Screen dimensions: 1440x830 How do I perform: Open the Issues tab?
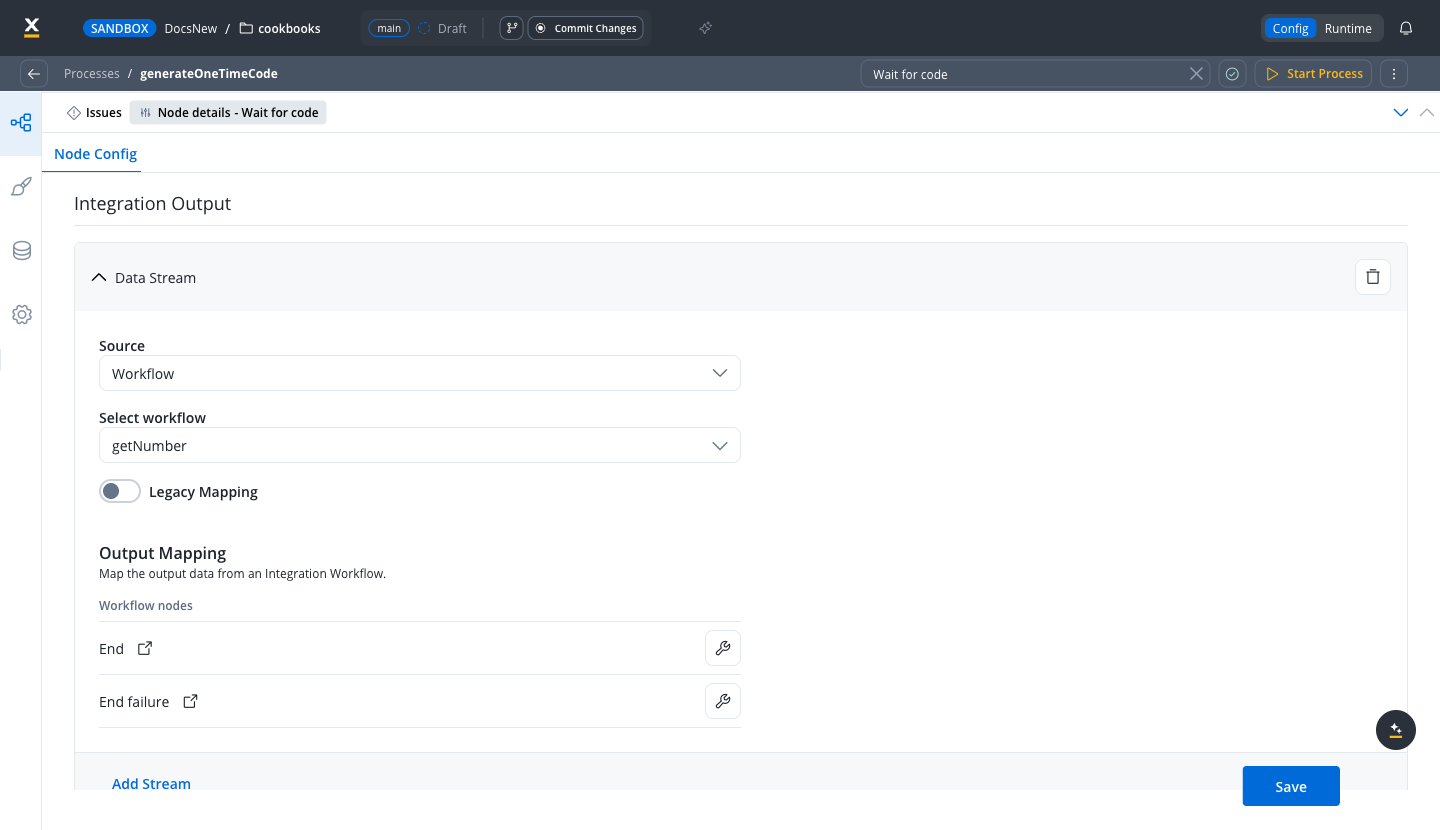94,113
